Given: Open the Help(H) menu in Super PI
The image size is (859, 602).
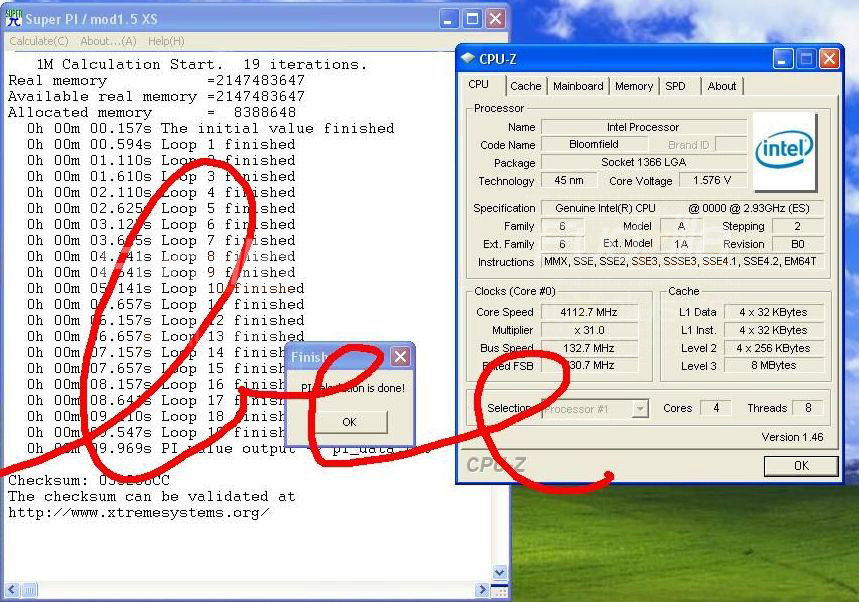Looking at the screenshot, I should [x=166, y=41].
